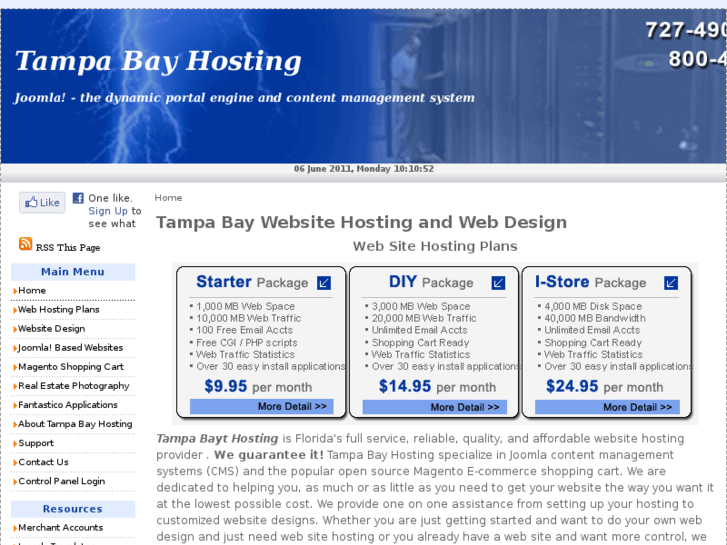Click the arrow icon on Starter Package
This screenshot has height=545, width=727.
point(324,282)
